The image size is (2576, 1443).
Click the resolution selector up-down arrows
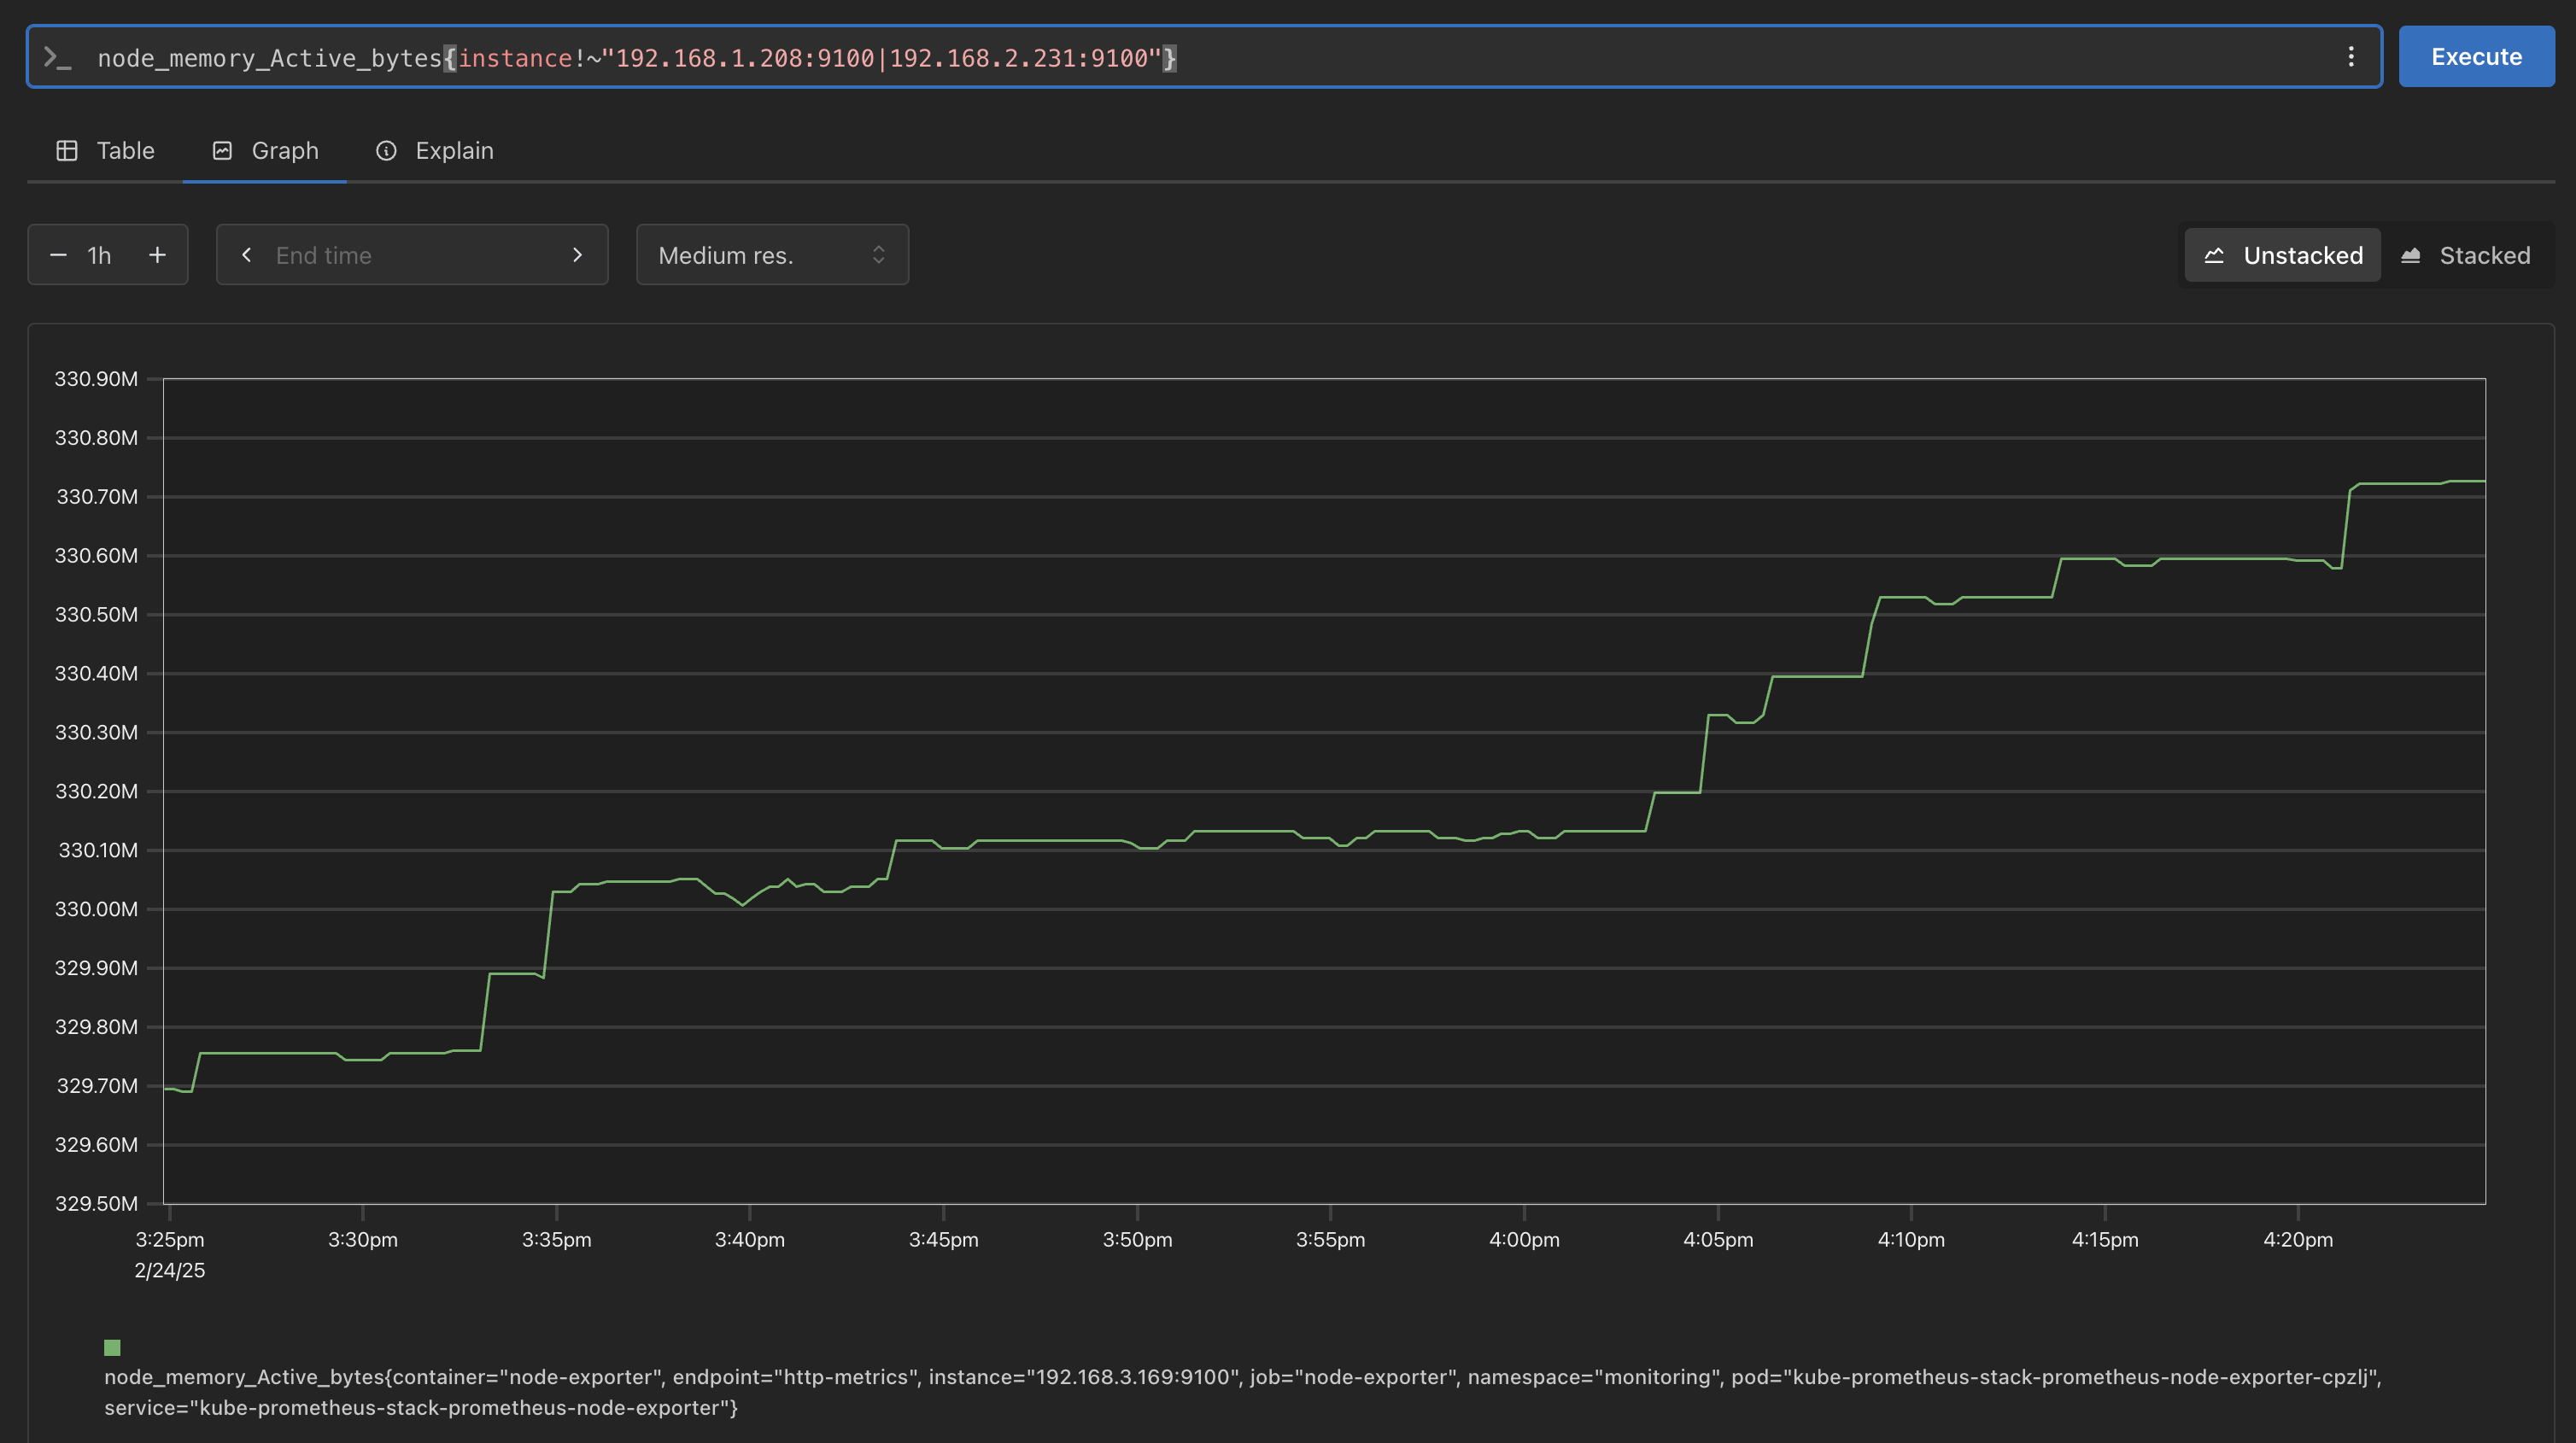878,255
